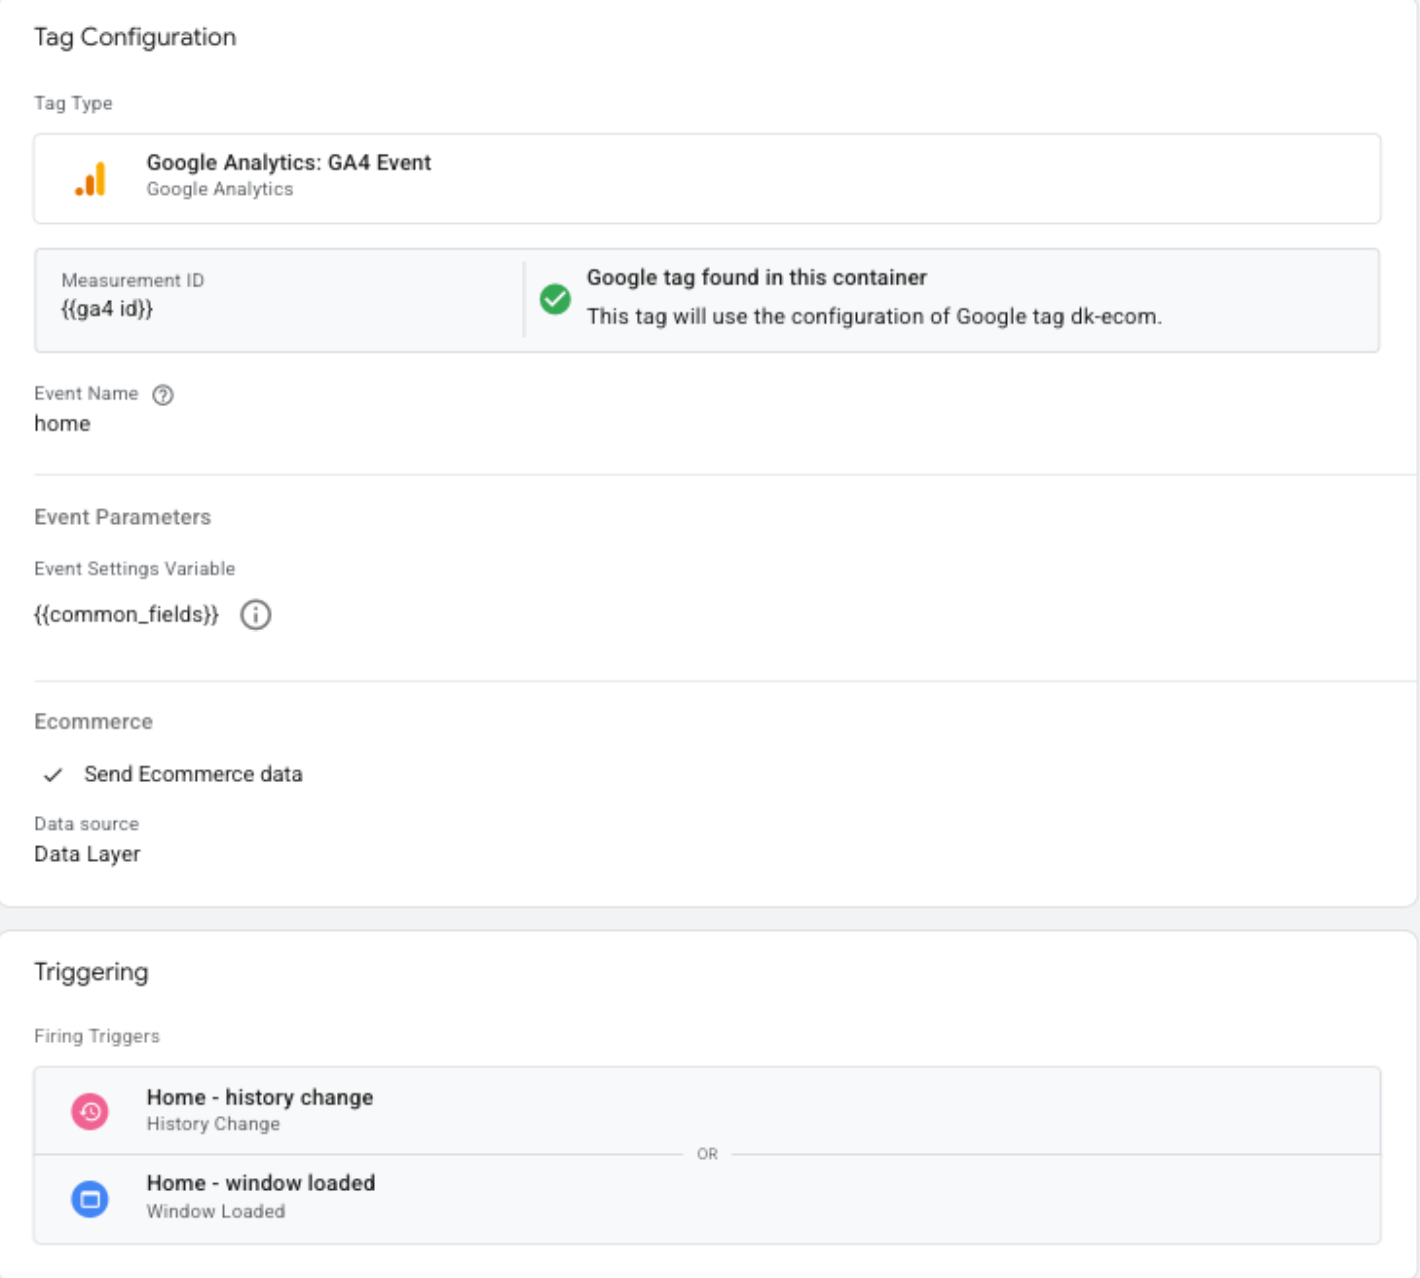The image size is (1420, 1278).
Task: Open the Home - history change trigger
Action: [x=707, y=1110]
